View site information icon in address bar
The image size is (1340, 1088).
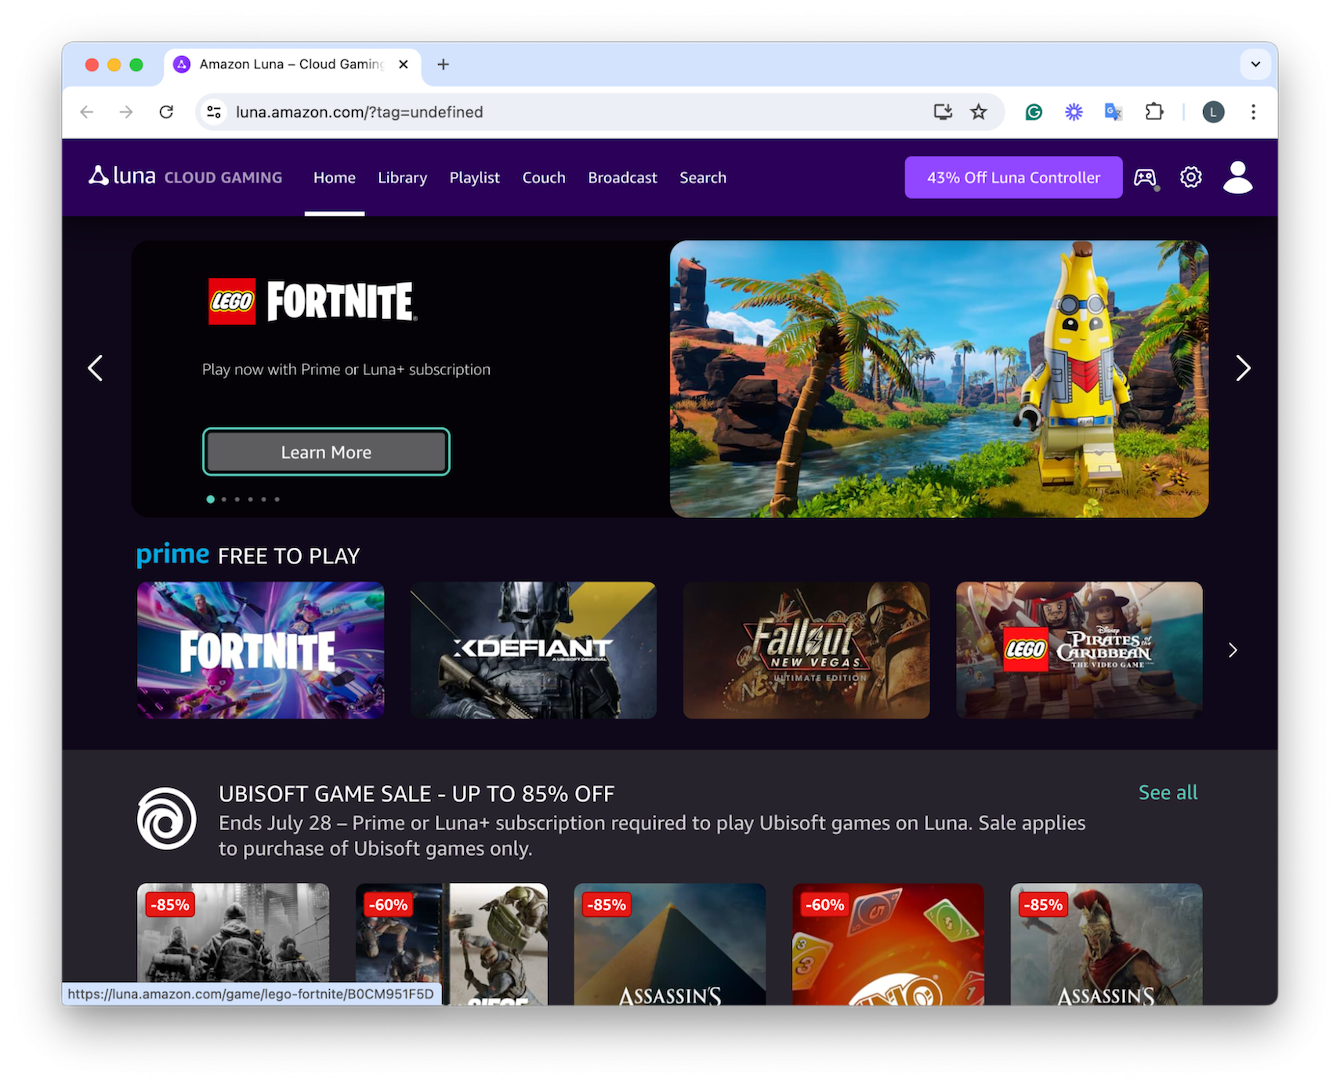pos(214,112)
